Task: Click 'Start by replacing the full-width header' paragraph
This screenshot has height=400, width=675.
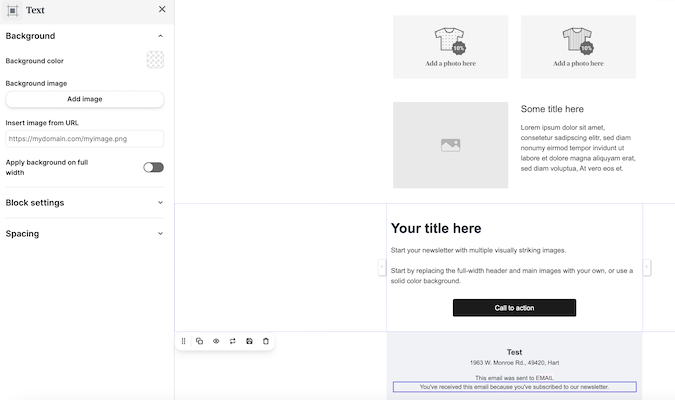Action: (512, 276)
